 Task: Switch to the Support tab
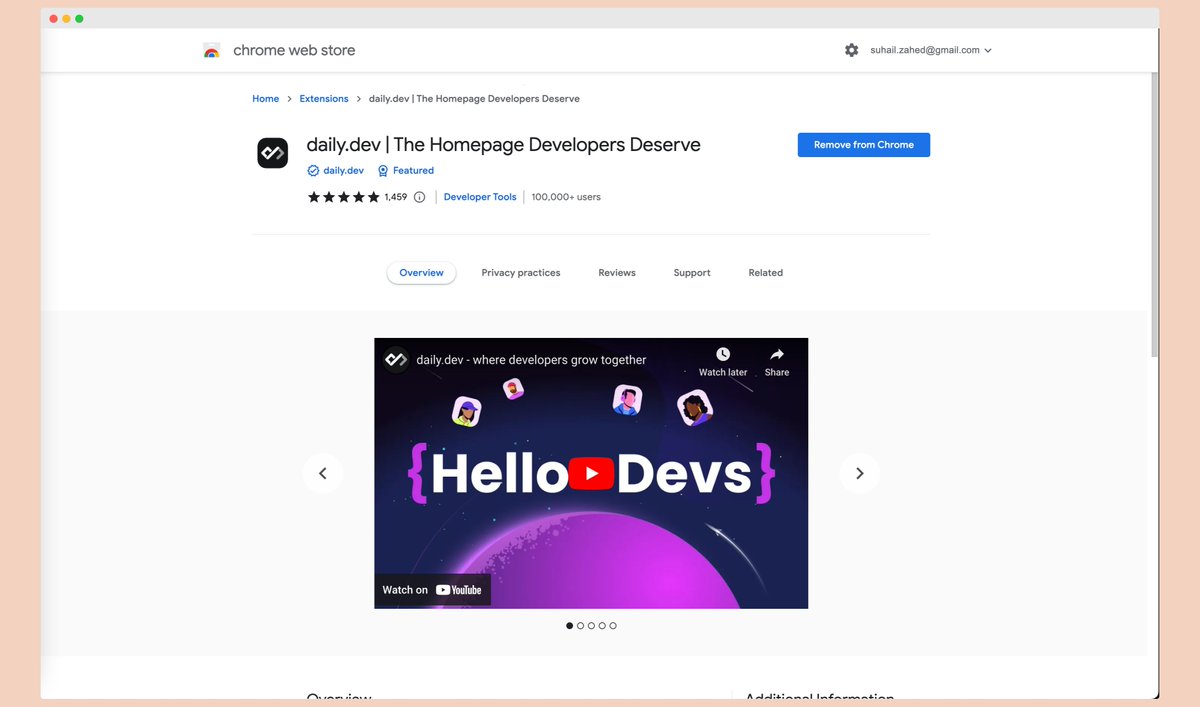pyautogui.click(x=692, y=273)
